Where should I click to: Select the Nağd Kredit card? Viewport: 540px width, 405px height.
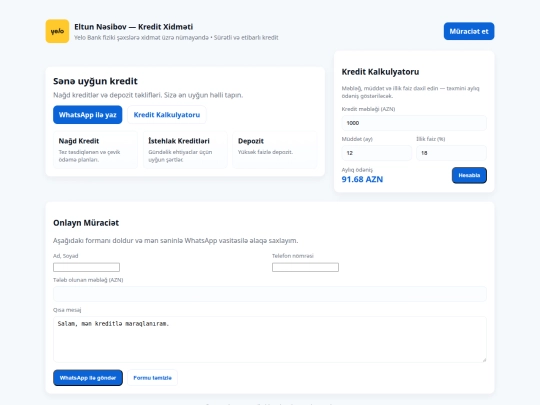95,150
